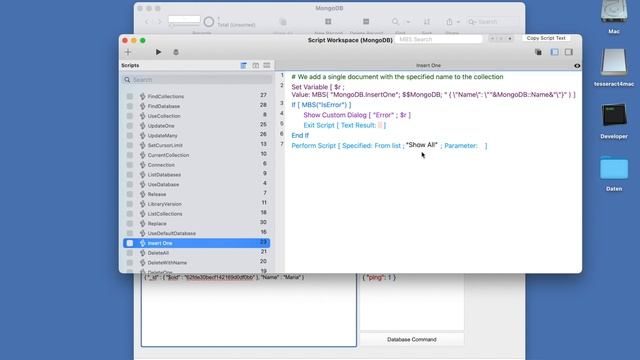Click the script icon beside LibraryVersion
Screen dimensions: 640x360
coord(142,204)
